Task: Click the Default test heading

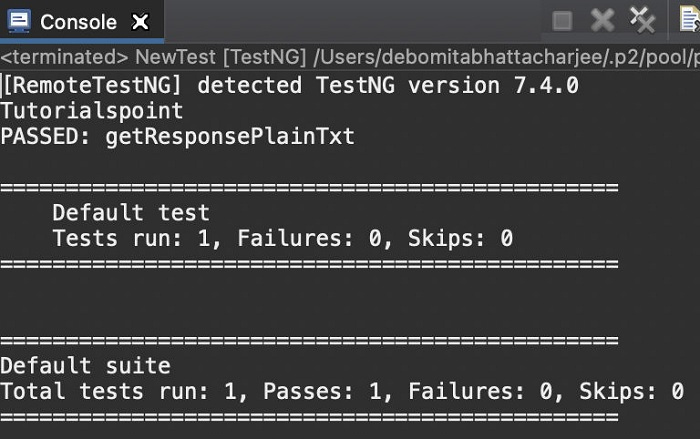Action: pos(131,212)
